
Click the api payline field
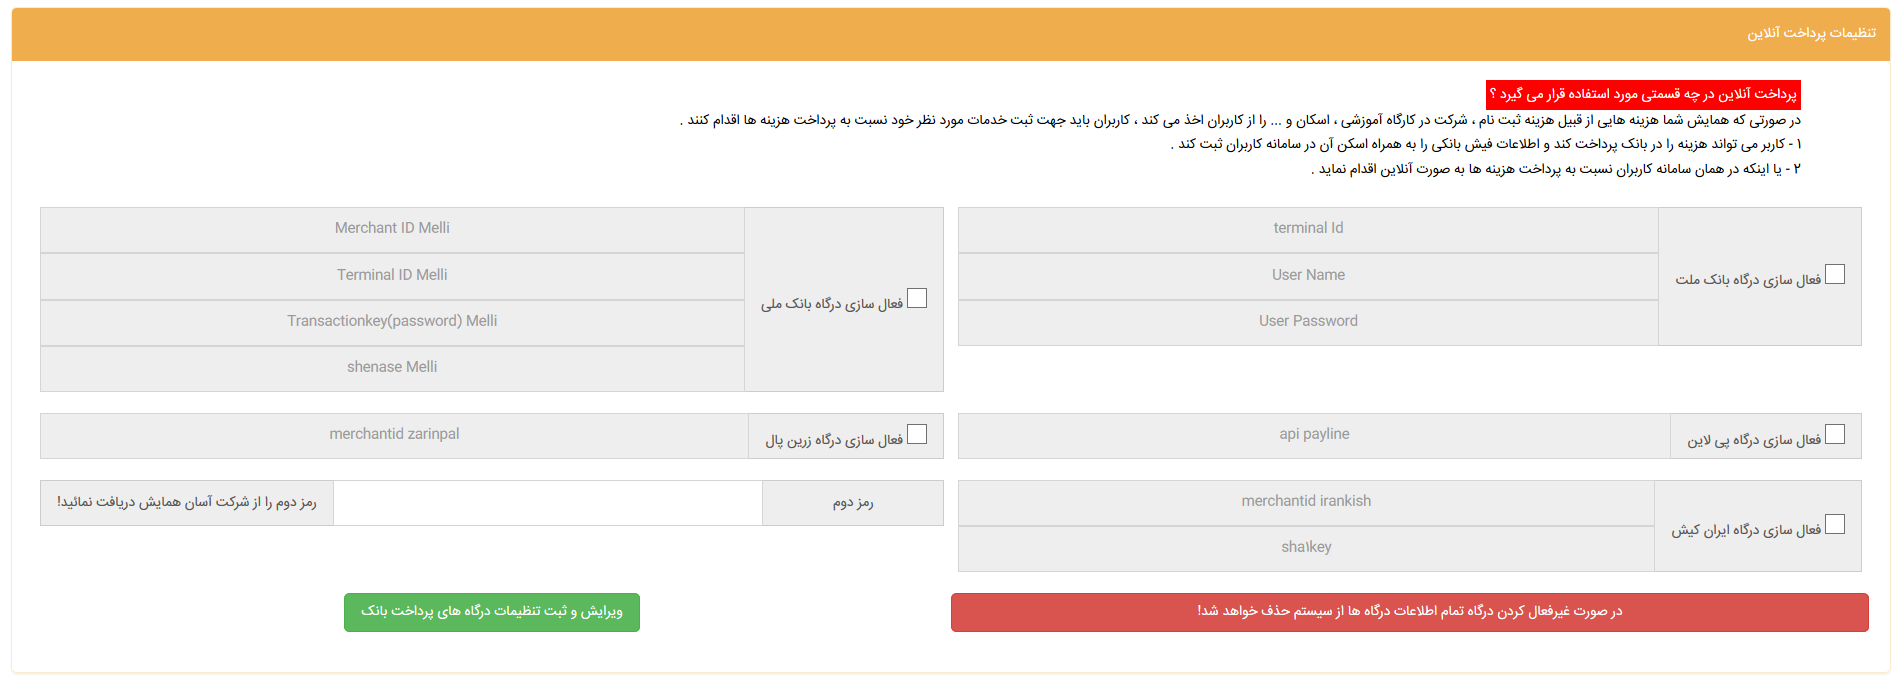click(1314, 435)
